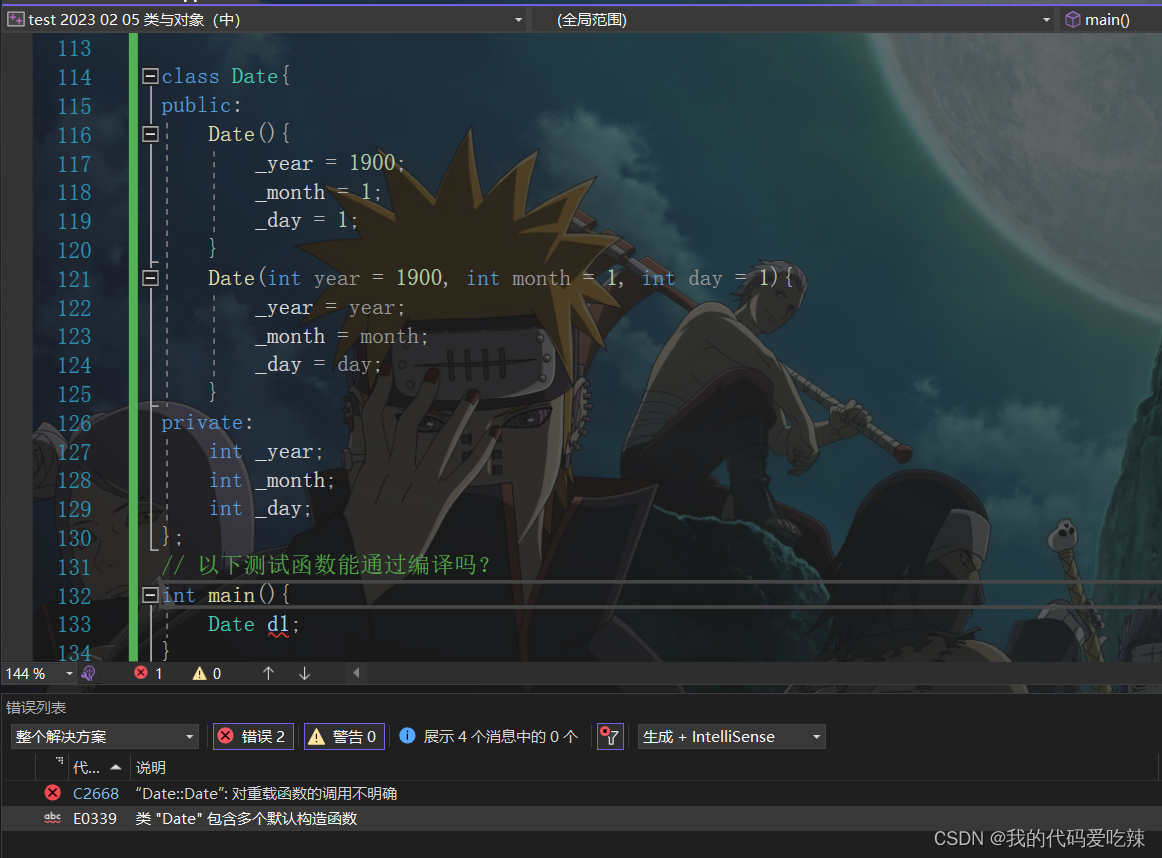This screenshot has height=858, width=1162.
Task: Sort by the 说明 description column header
Action: point(150,768)
